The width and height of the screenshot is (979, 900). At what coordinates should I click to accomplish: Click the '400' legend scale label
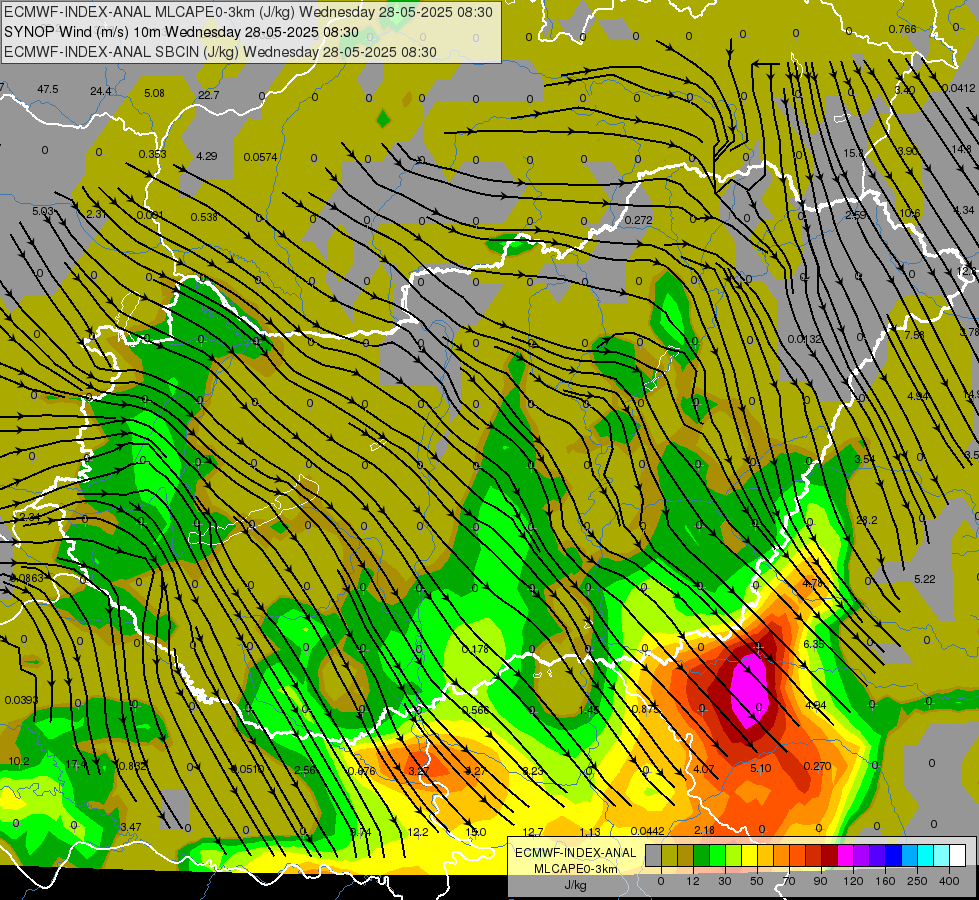pos(949,881)
